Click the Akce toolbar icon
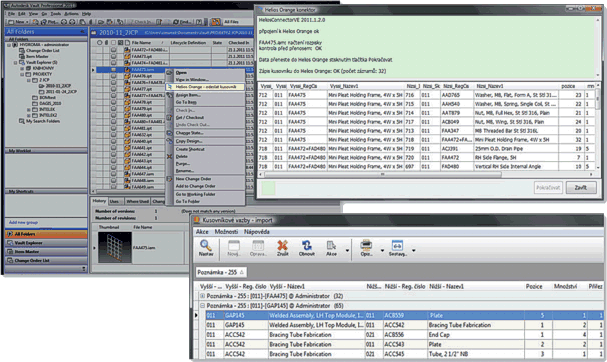The width and height of the screenshot is (607, 362). coord(331,245)
